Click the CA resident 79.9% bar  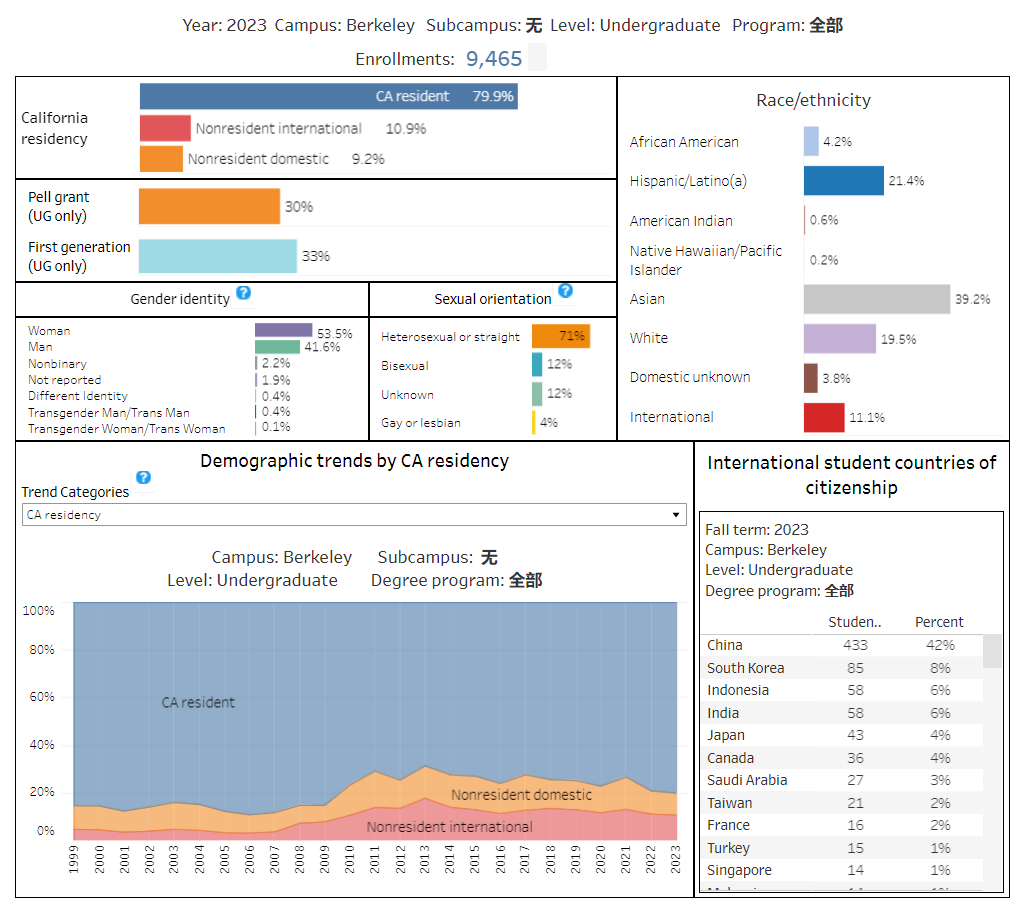[329, 96]
